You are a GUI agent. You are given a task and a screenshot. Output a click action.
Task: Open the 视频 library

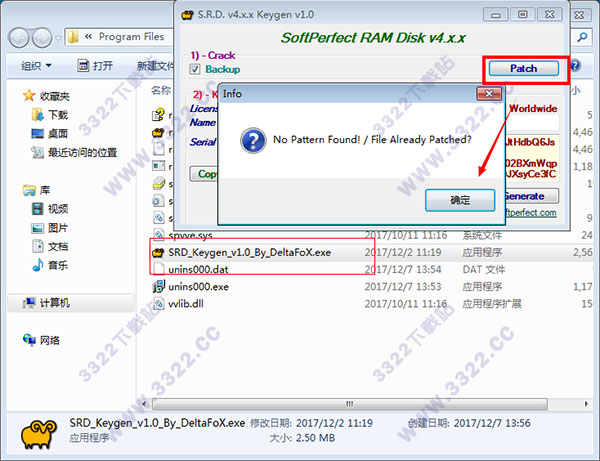click(58, 209)
